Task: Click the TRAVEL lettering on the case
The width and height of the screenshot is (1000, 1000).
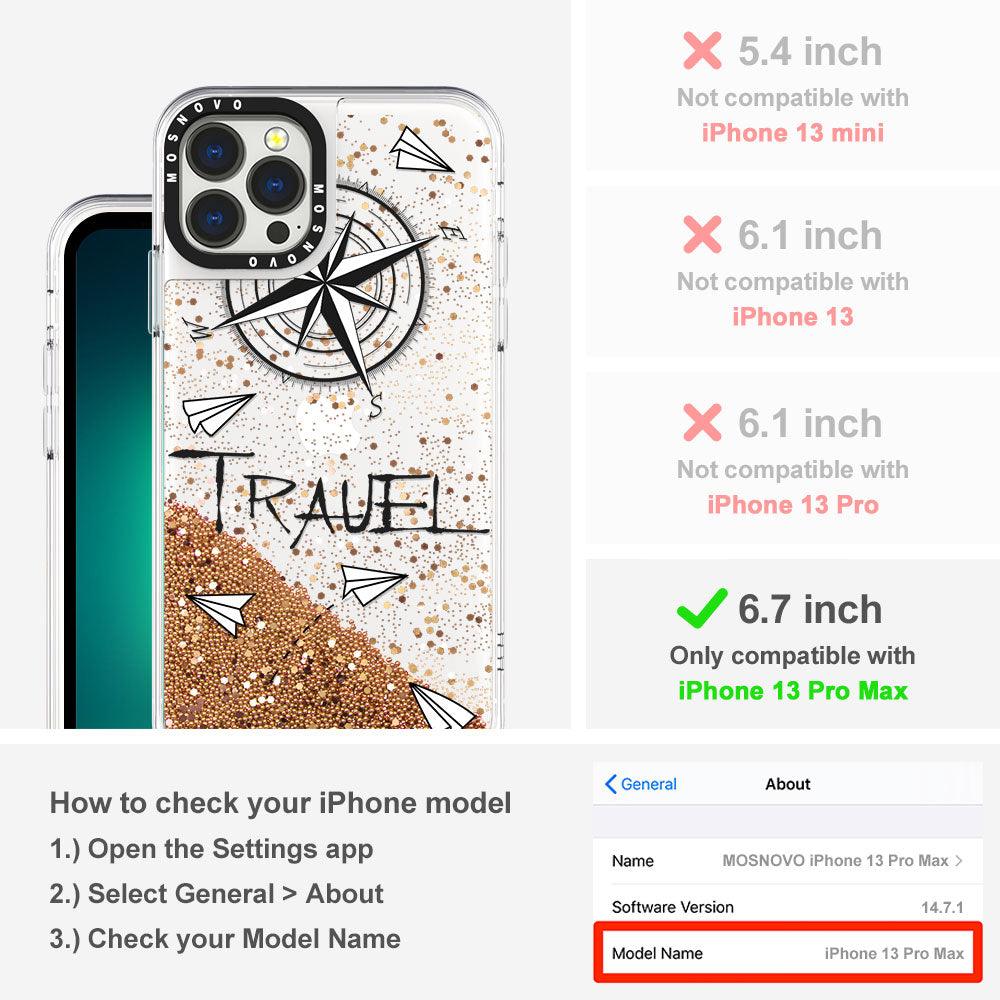Action: tap(328, 494)
